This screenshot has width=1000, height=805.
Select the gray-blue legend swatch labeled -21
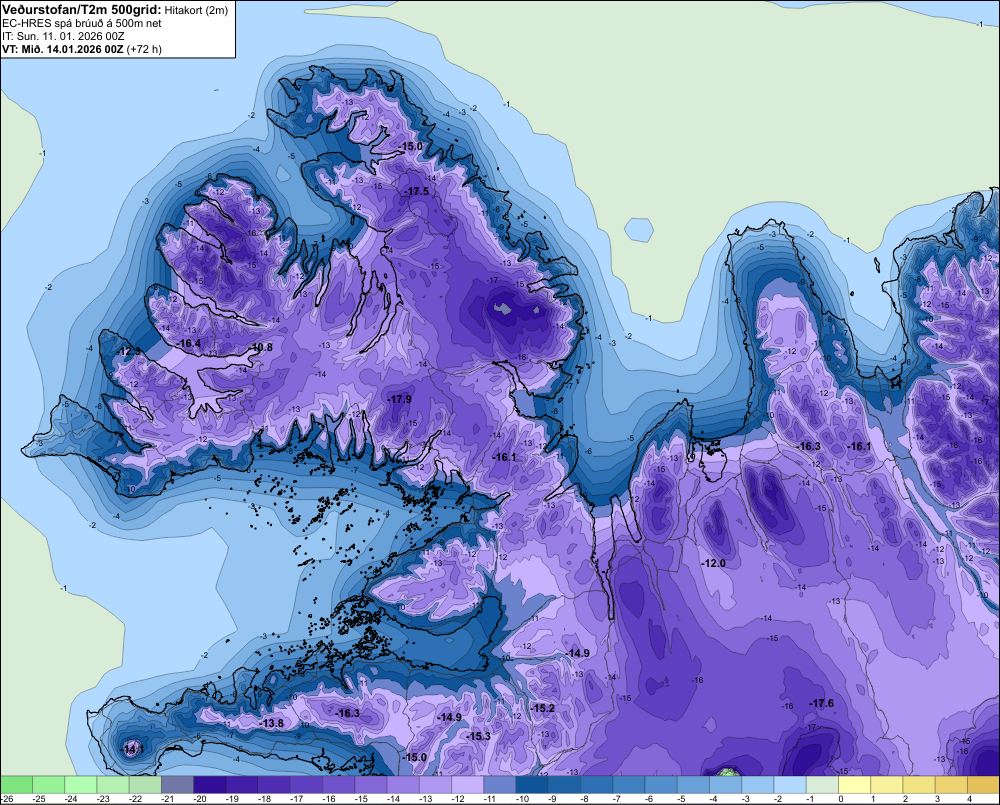pos(177,784)
